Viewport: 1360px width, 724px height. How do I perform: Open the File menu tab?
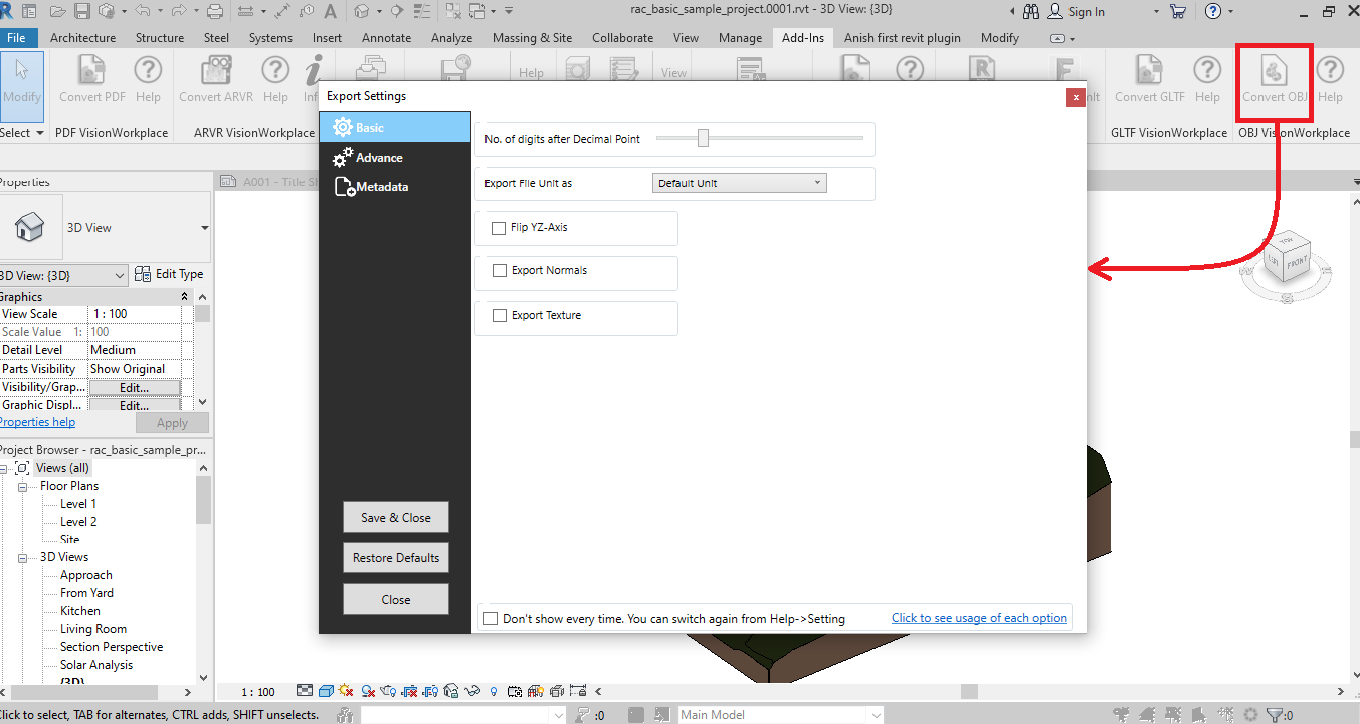point(18,38)
